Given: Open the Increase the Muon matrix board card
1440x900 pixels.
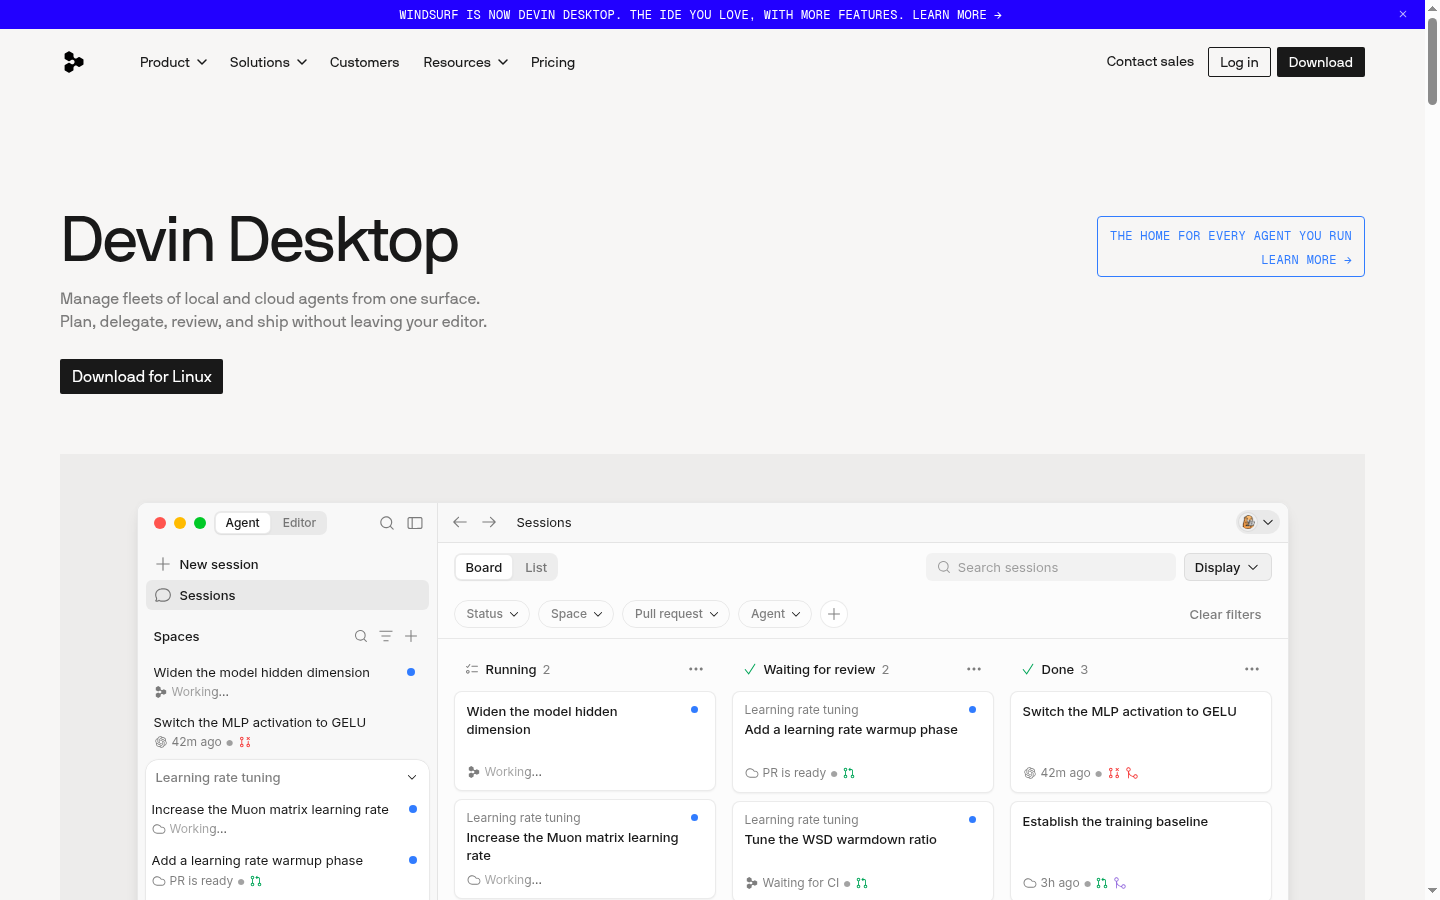Looking at the screenshot, I should click(585, 848).
